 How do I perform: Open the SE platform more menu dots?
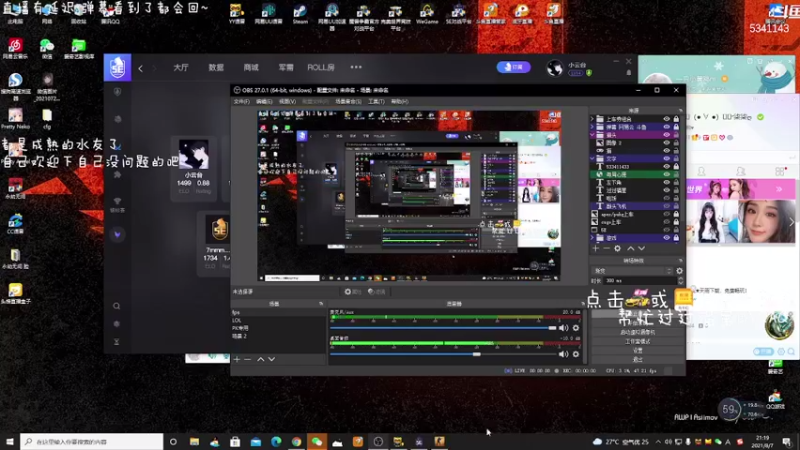356,67
